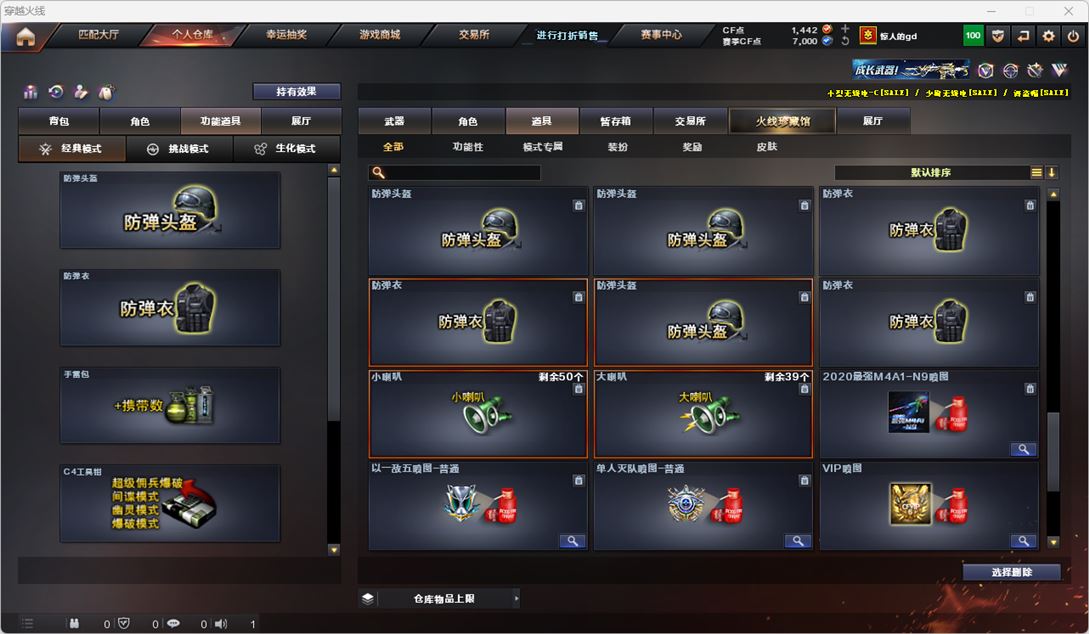Viewport: 1089px width, 634px height.
Task: Expand the 仓库物品上限 panel arrow
Action: 516,598
